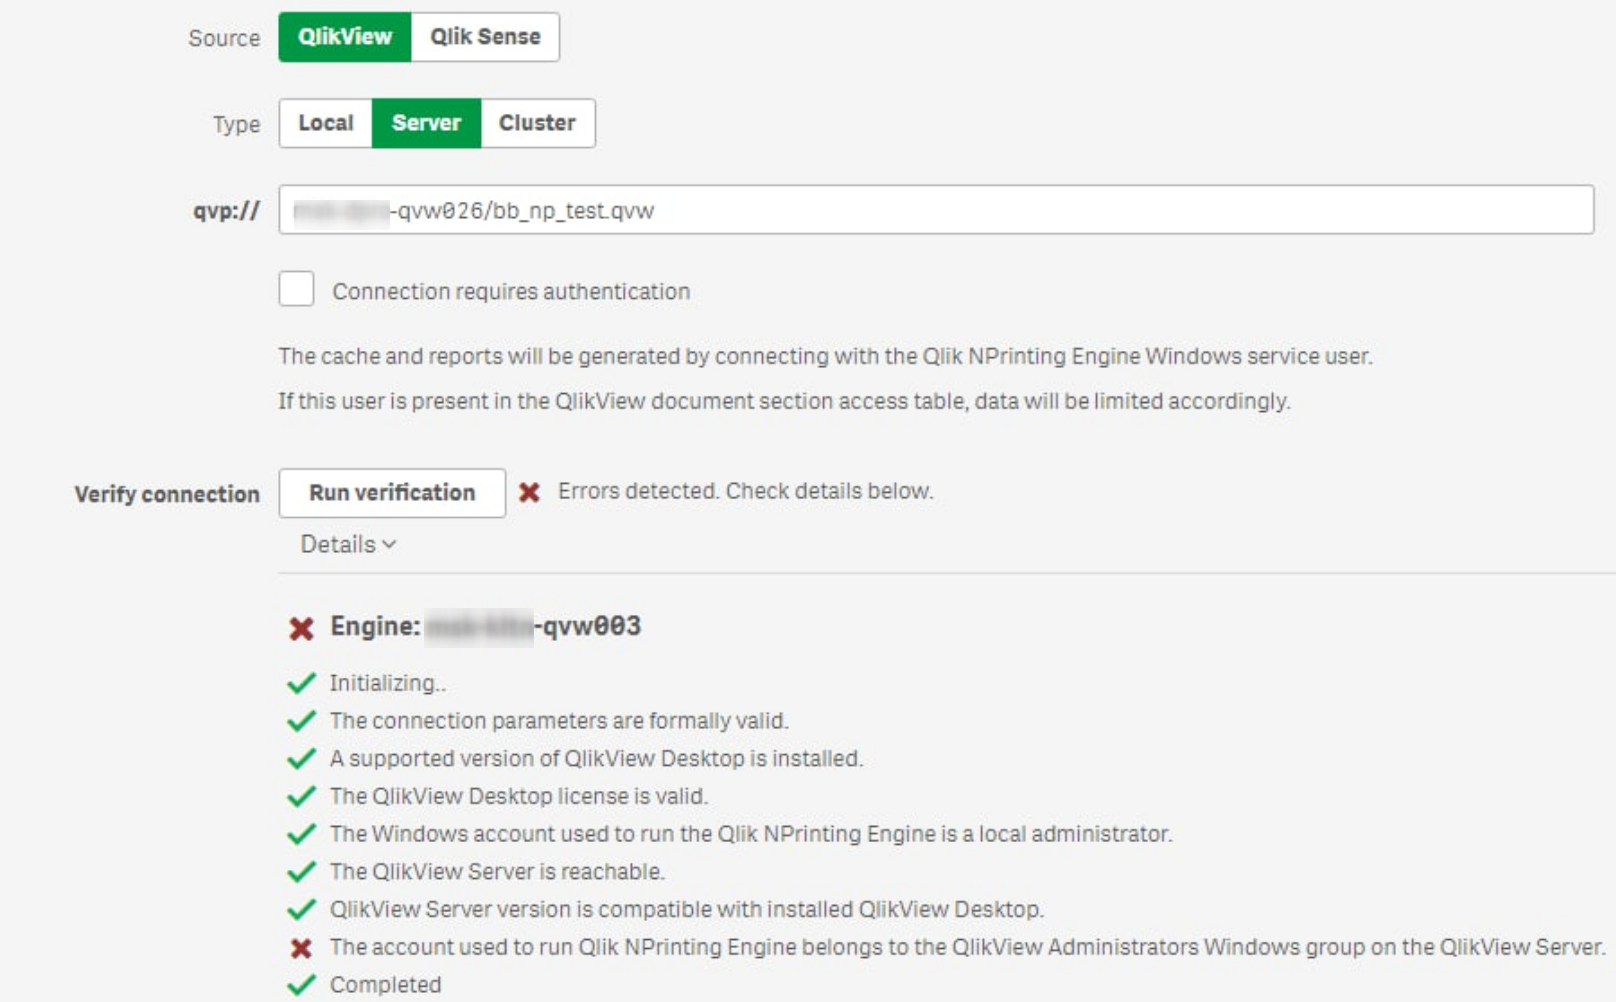
Task: Choose the Cluster connection type
Action: (537, 123)
